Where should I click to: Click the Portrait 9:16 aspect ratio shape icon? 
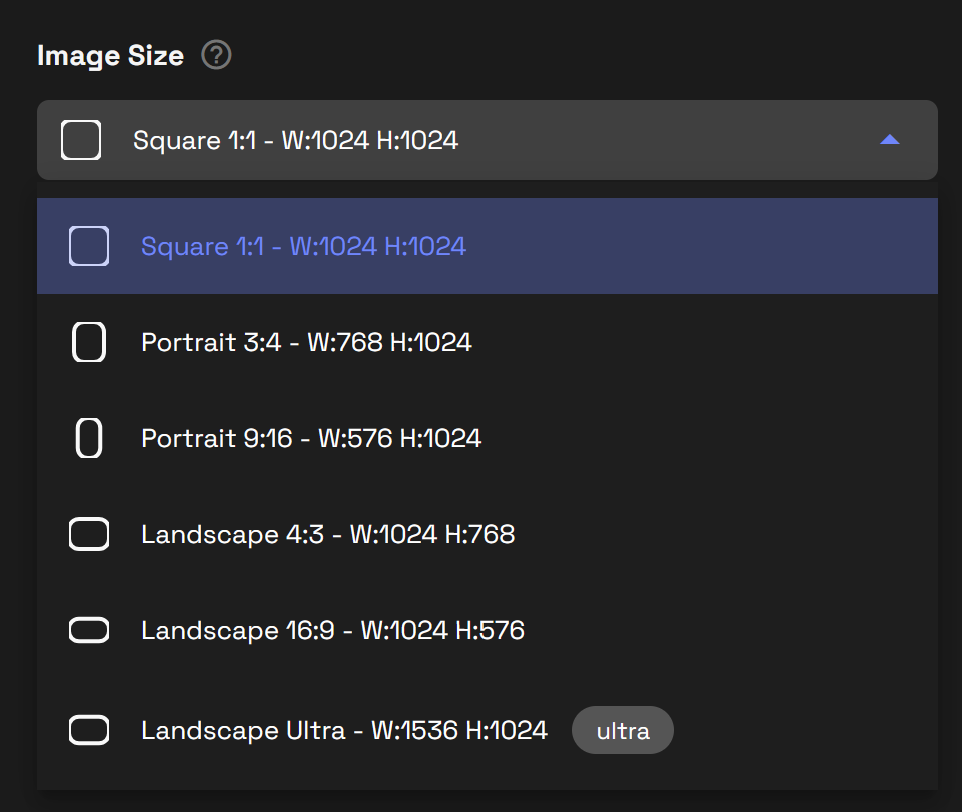(x=88, y=438)
